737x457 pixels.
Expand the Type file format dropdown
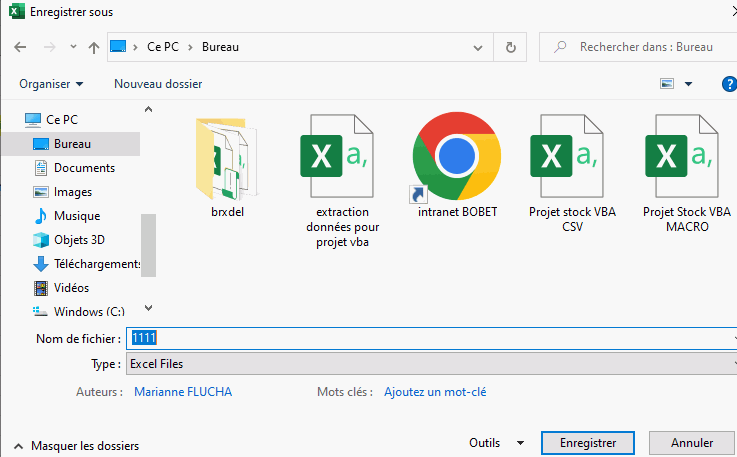430,364
